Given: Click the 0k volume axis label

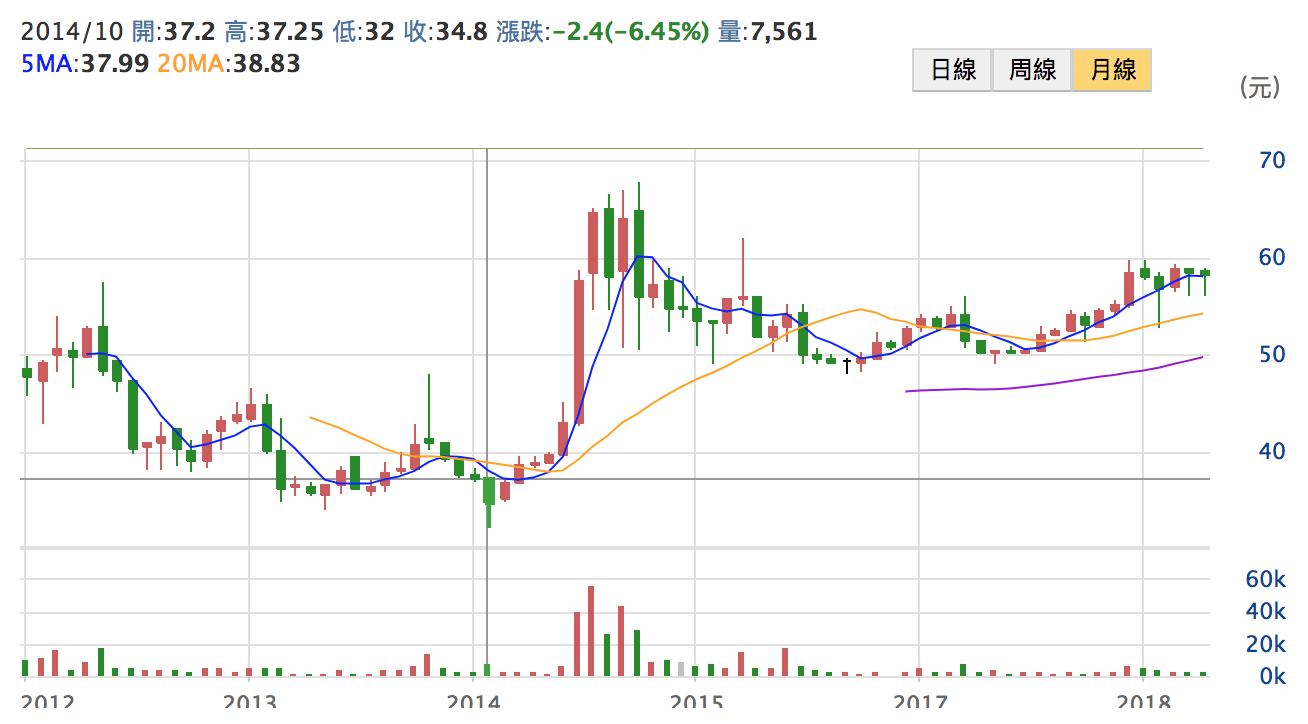Looking at the screenshot, I should pyautogui.click(x=1271, y=676).
